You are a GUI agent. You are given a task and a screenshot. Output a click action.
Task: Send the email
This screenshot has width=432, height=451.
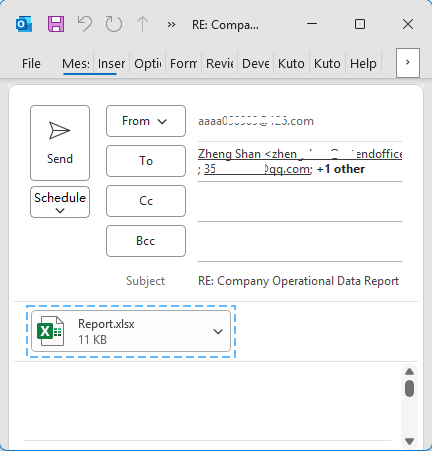pyautogui.click(x=60, y=143)
